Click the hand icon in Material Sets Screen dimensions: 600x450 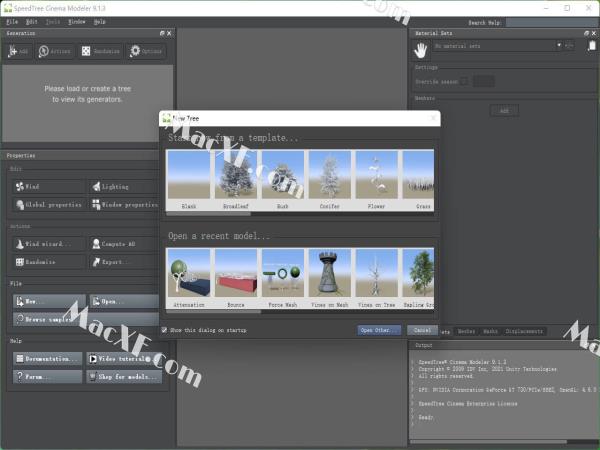pos(421,51)
